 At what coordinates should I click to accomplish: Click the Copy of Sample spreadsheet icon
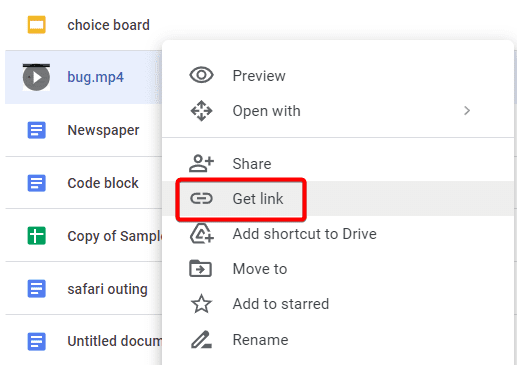tap(36, 236)
